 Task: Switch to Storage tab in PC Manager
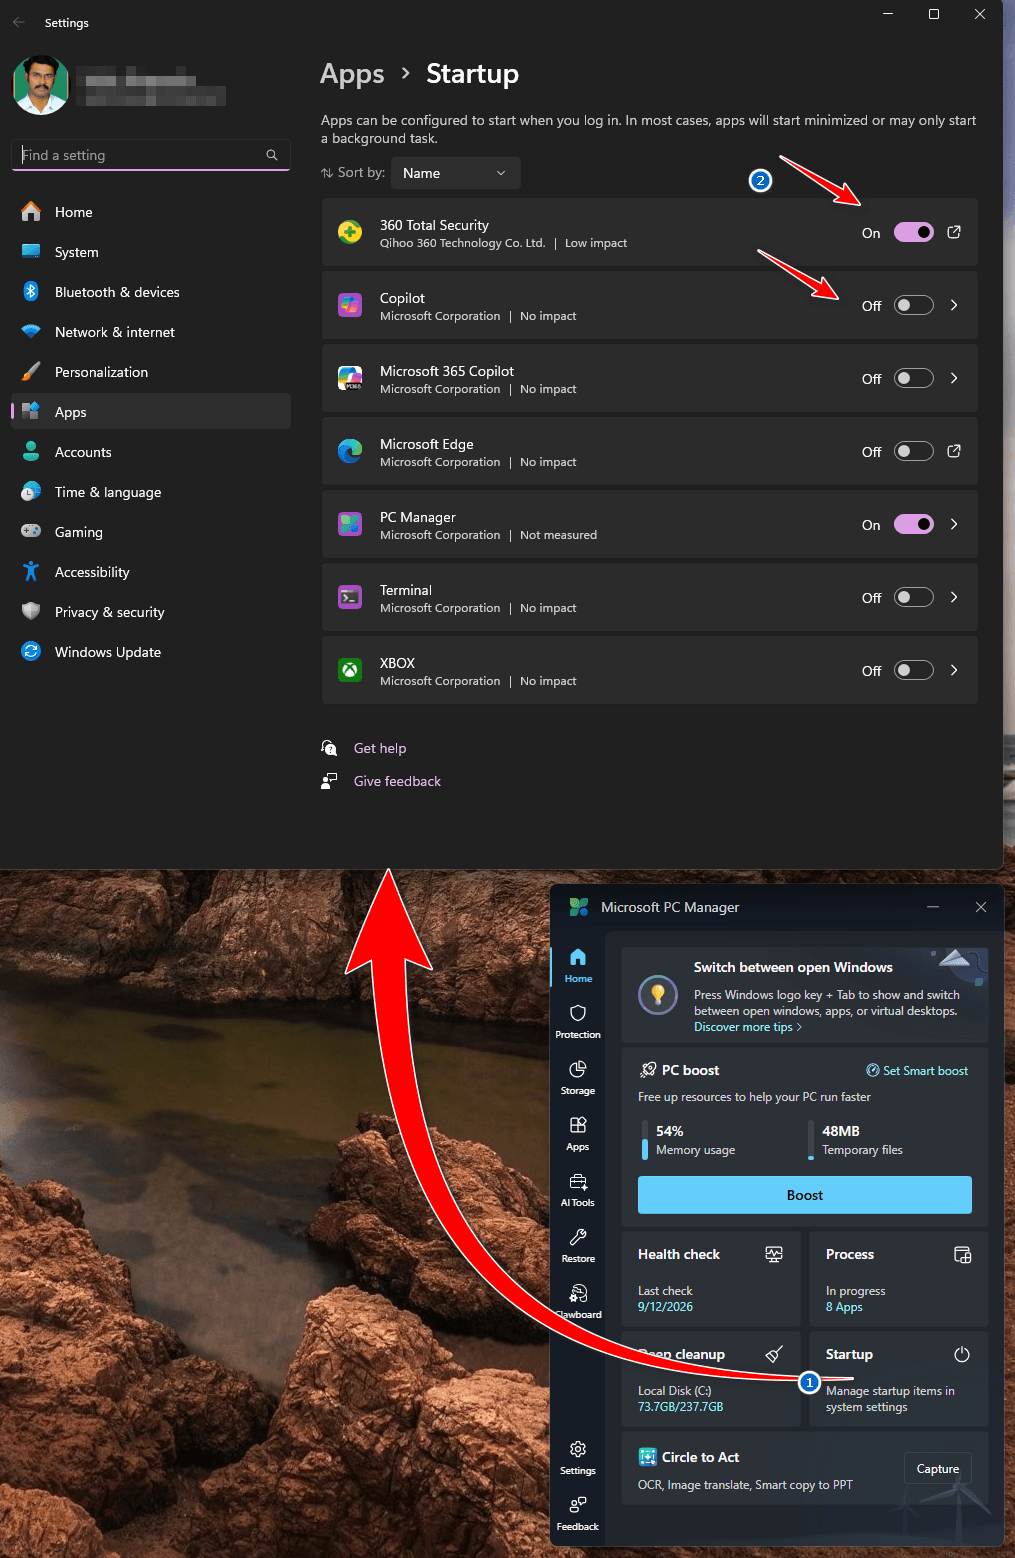(x=578, y=1078)
